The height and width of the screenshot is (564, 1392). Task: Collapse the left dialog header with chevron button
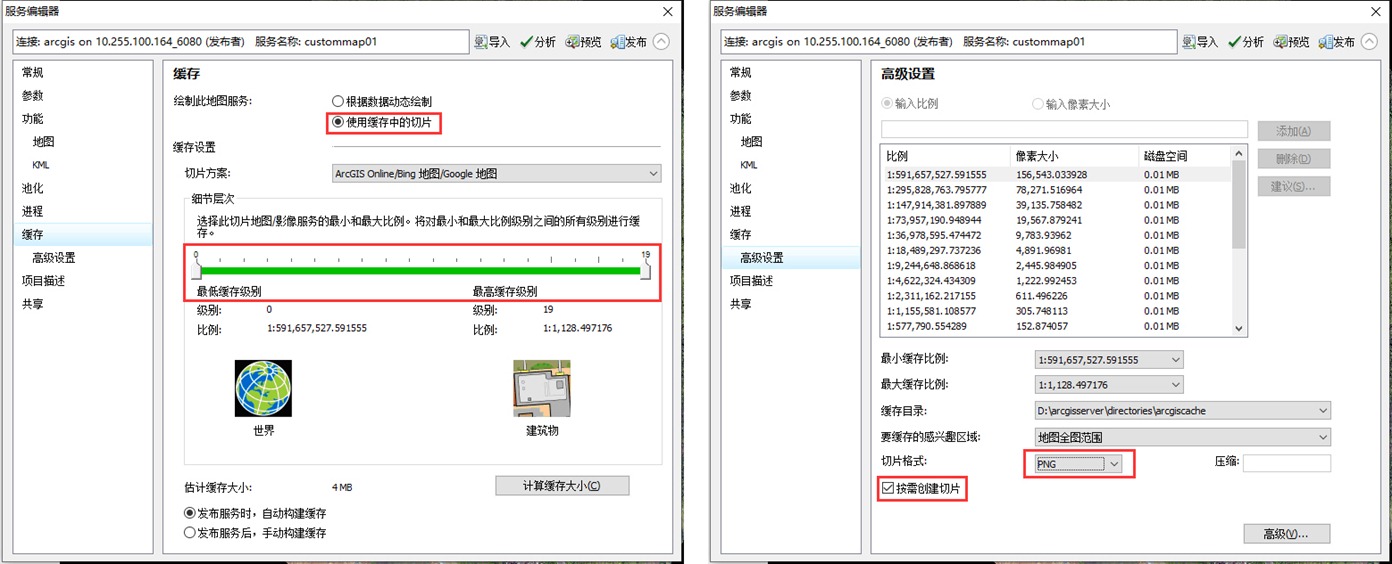click(662, 42)
